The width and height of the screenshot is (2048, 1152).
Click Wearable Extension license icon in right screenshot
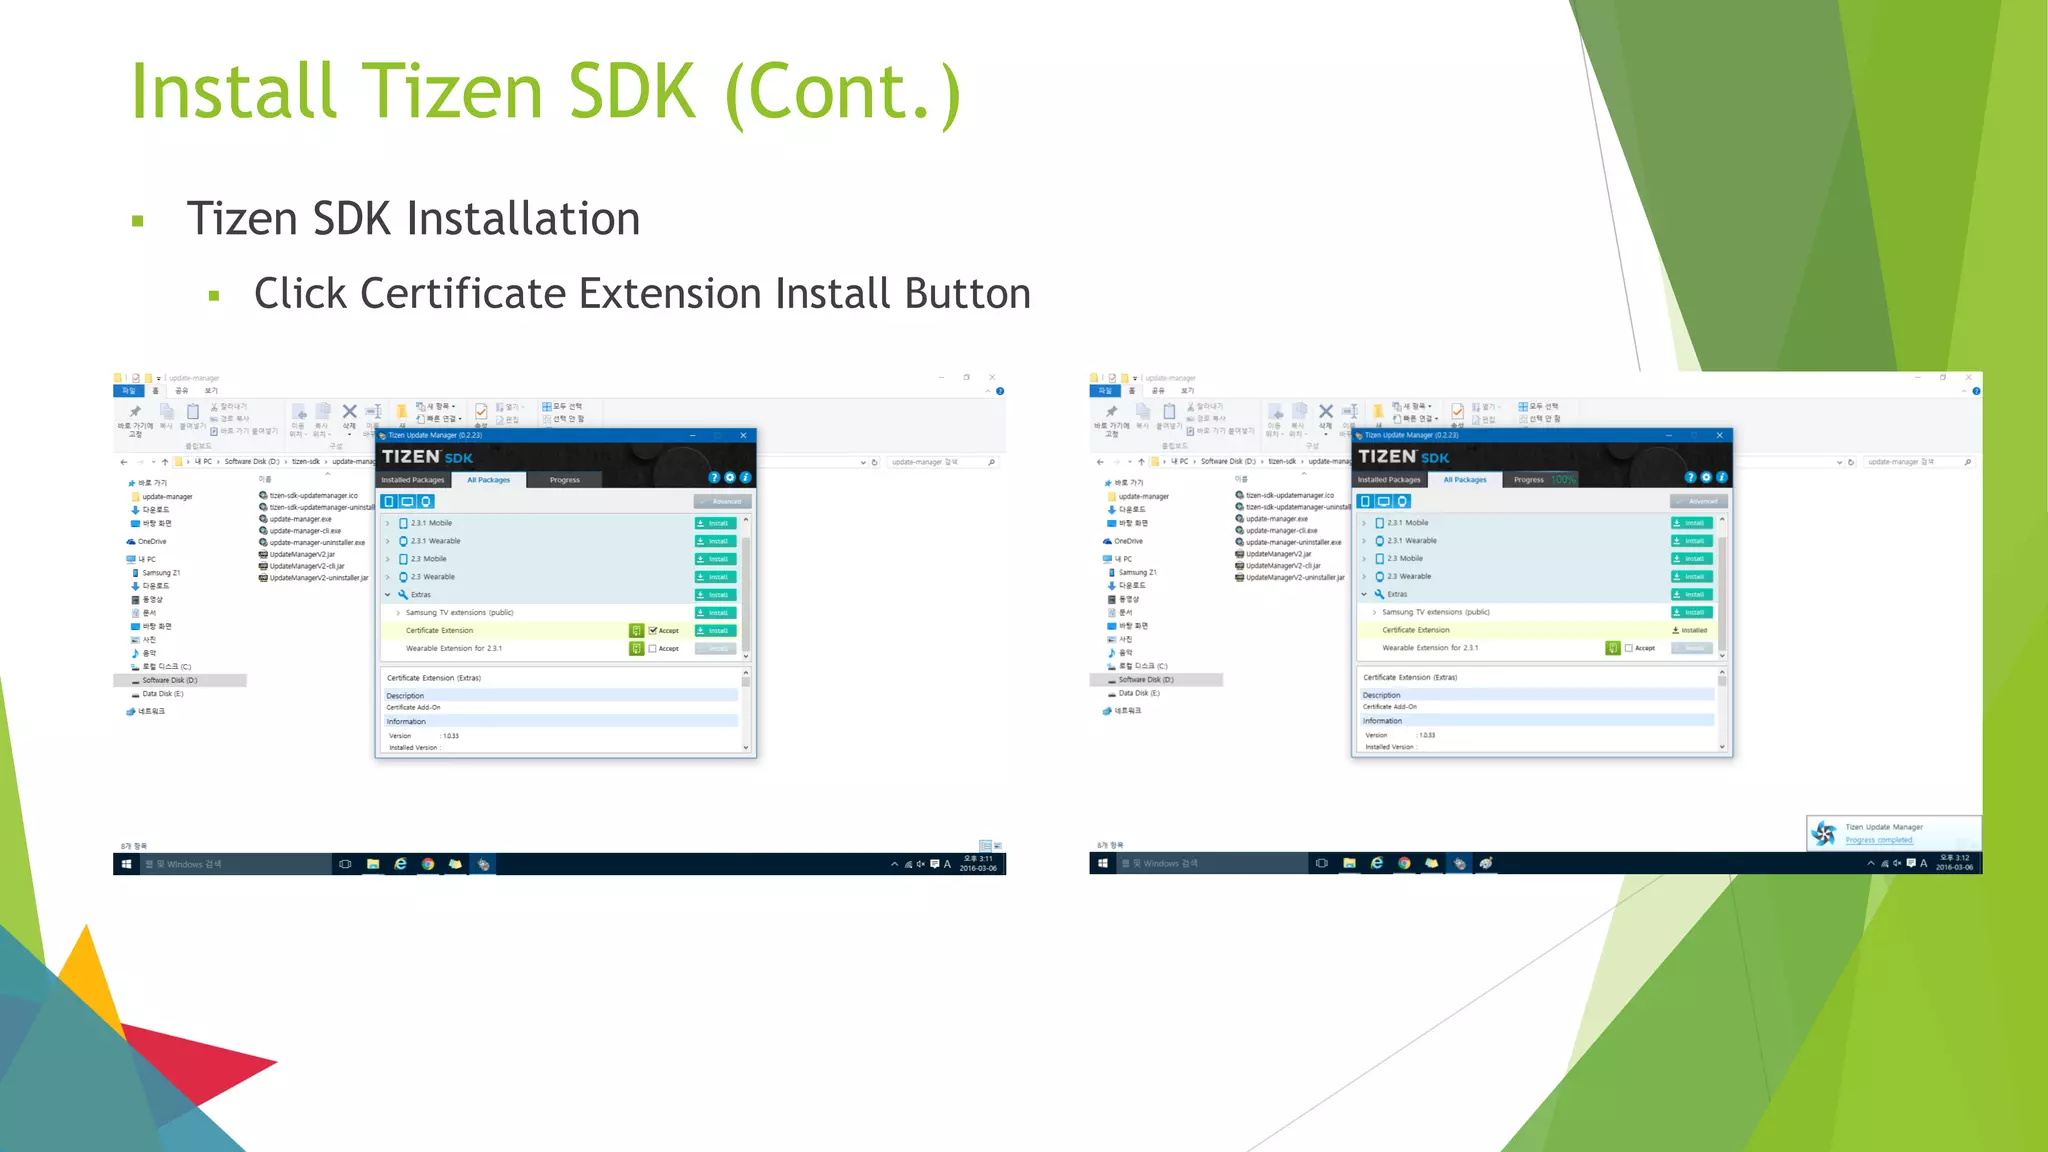click(x=1612, y=648)
